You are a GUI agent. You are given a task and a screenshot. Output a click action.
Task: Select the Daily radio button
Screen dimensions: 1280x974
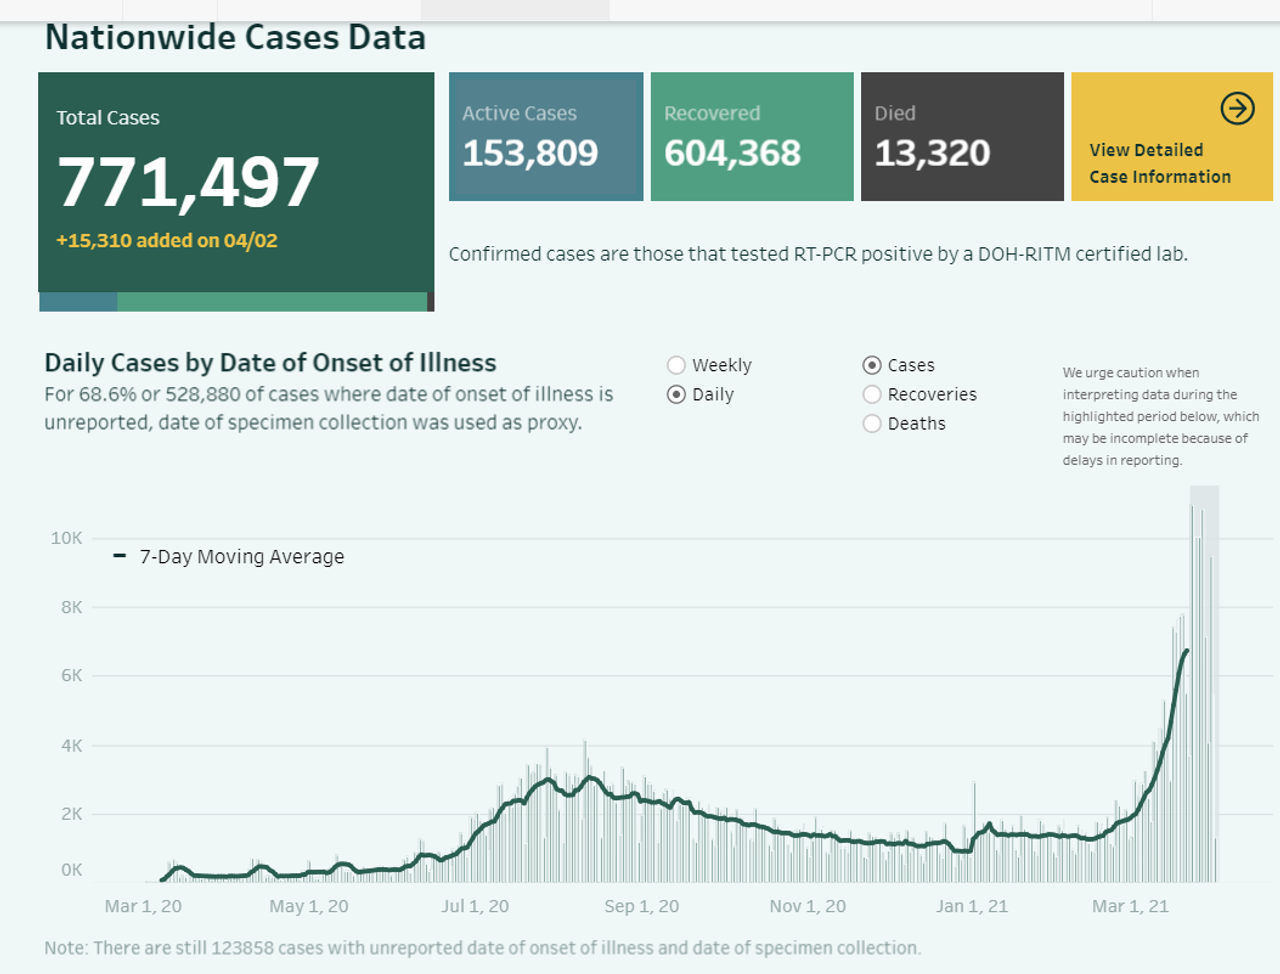pos(677,394)
